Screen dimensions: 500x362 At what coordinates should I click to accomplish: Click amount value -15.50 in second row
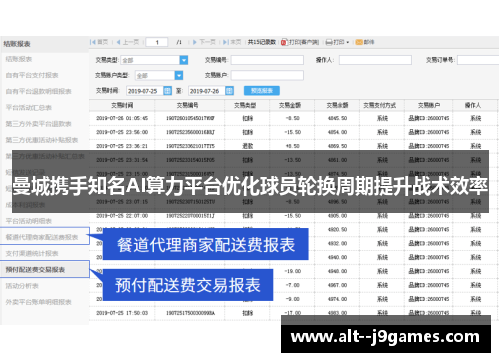pyautogui.click(x=293, y=132)
